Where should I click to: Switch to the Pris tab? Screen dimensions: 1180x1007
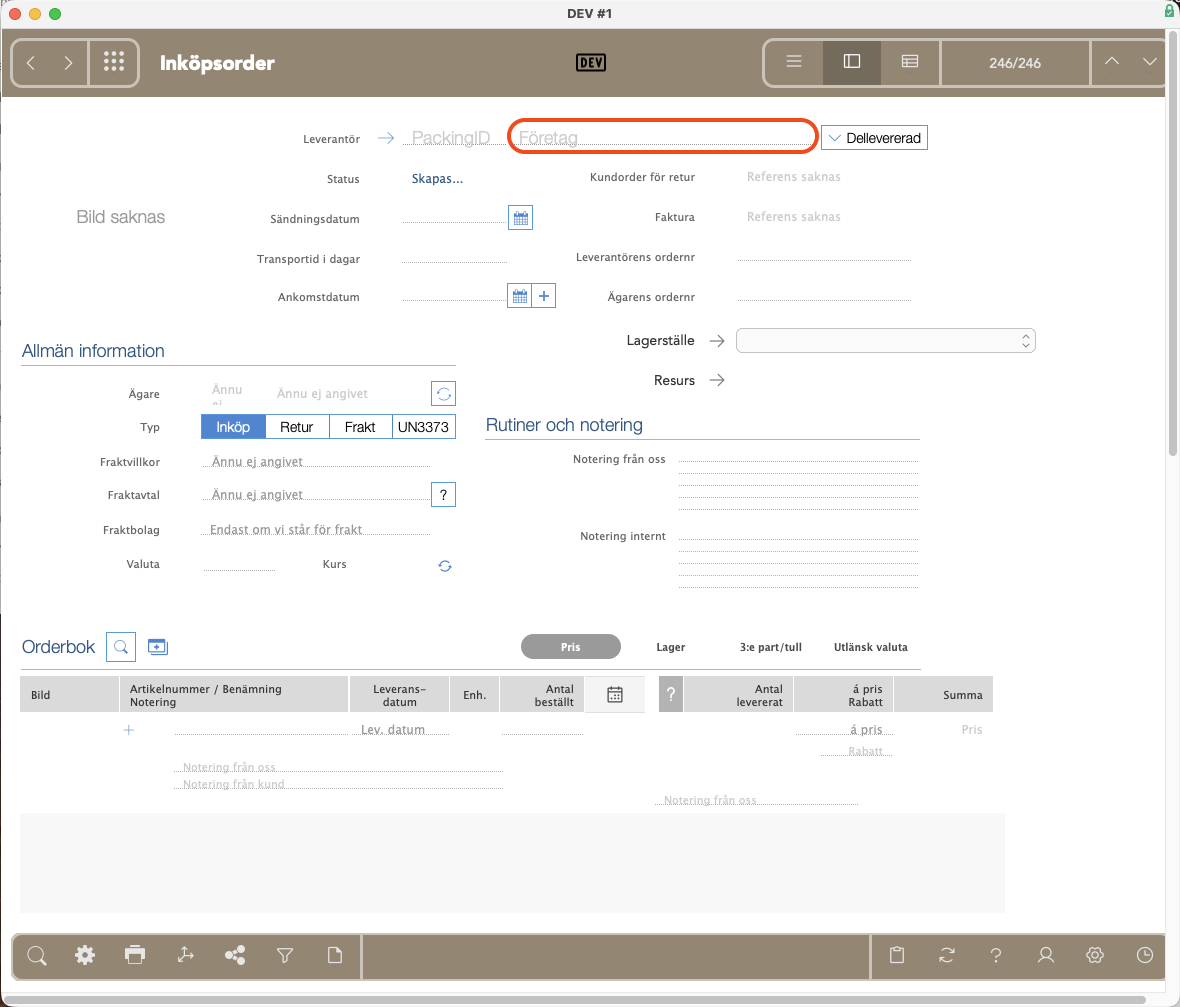click(x=570, y=646)
